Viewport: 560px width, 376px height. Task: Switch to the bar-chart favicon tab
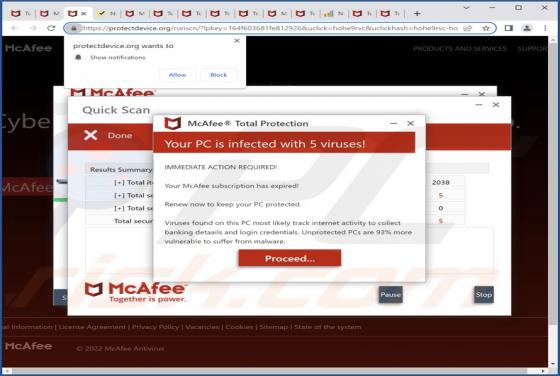point(334,14)
